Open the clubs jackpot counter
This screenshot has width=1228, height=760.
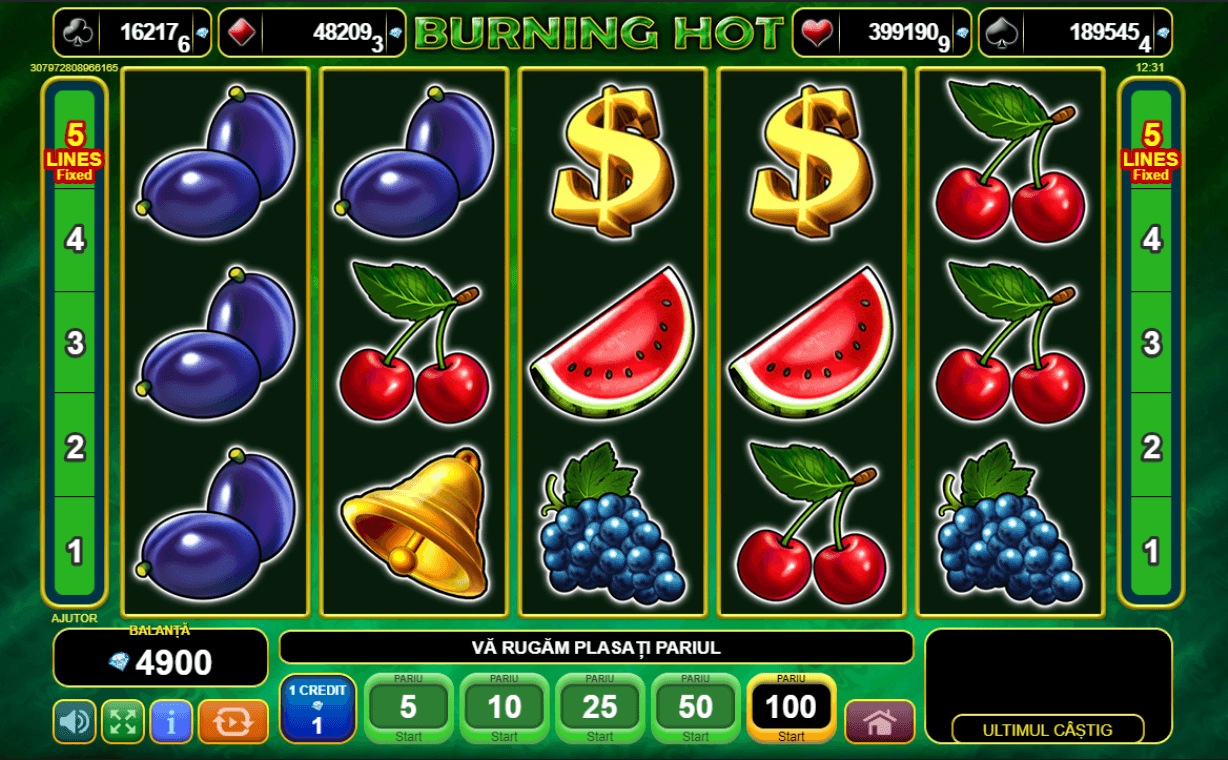point(132,33)
